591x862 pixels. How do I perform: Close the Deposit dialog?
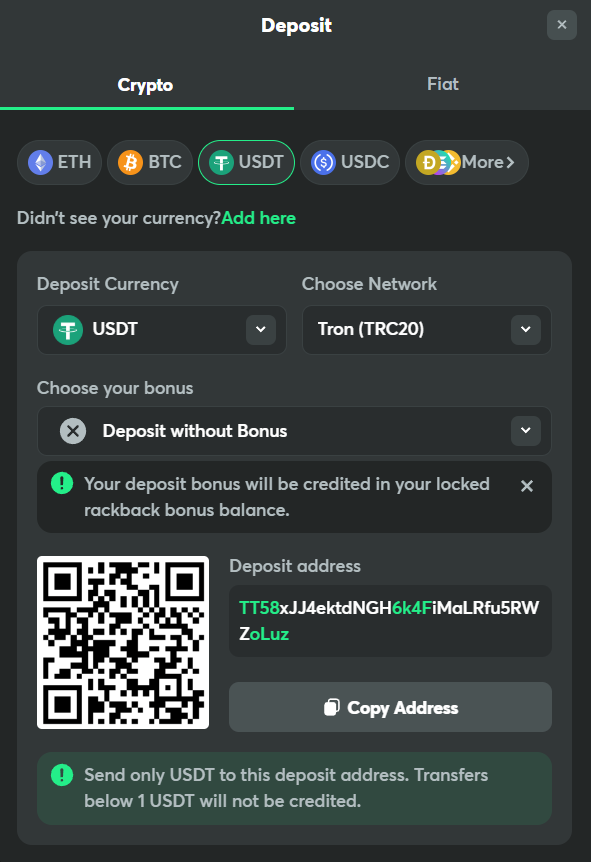tap(561, 25)
